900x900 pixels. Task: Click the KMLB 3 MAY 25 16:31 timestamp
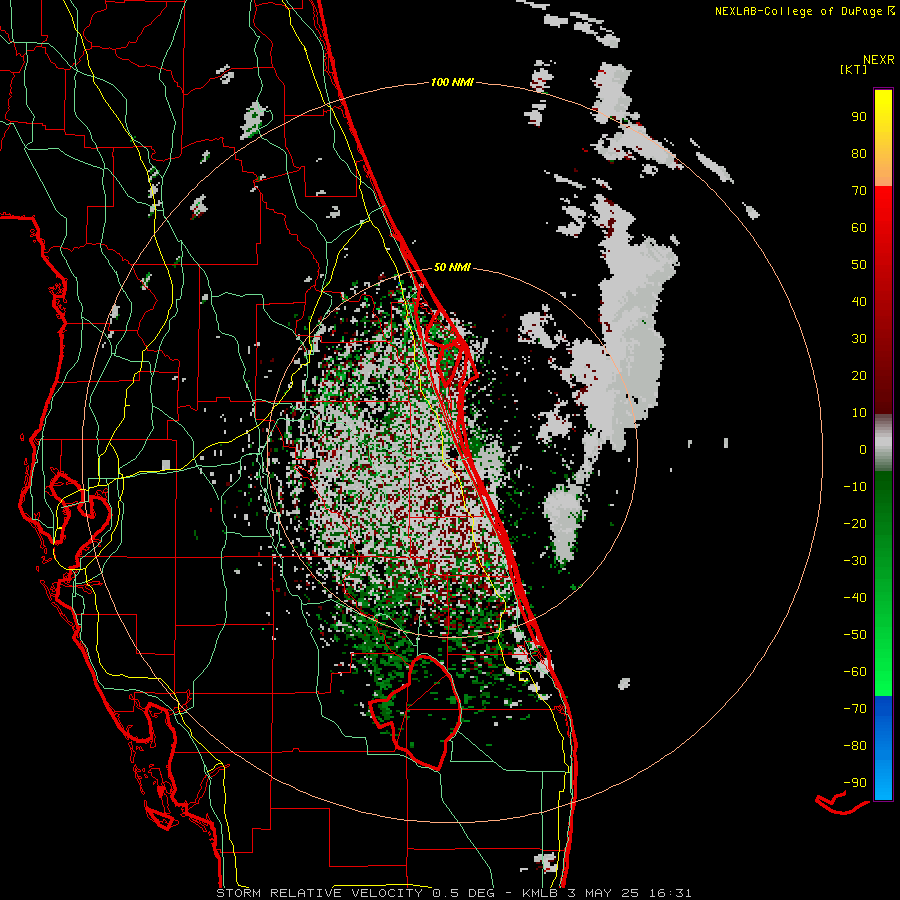[x=607, y=893]
